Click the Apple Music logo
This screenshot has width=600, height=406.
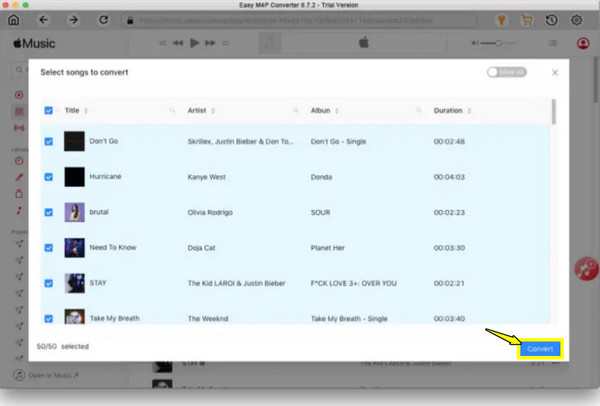[34, 44]
